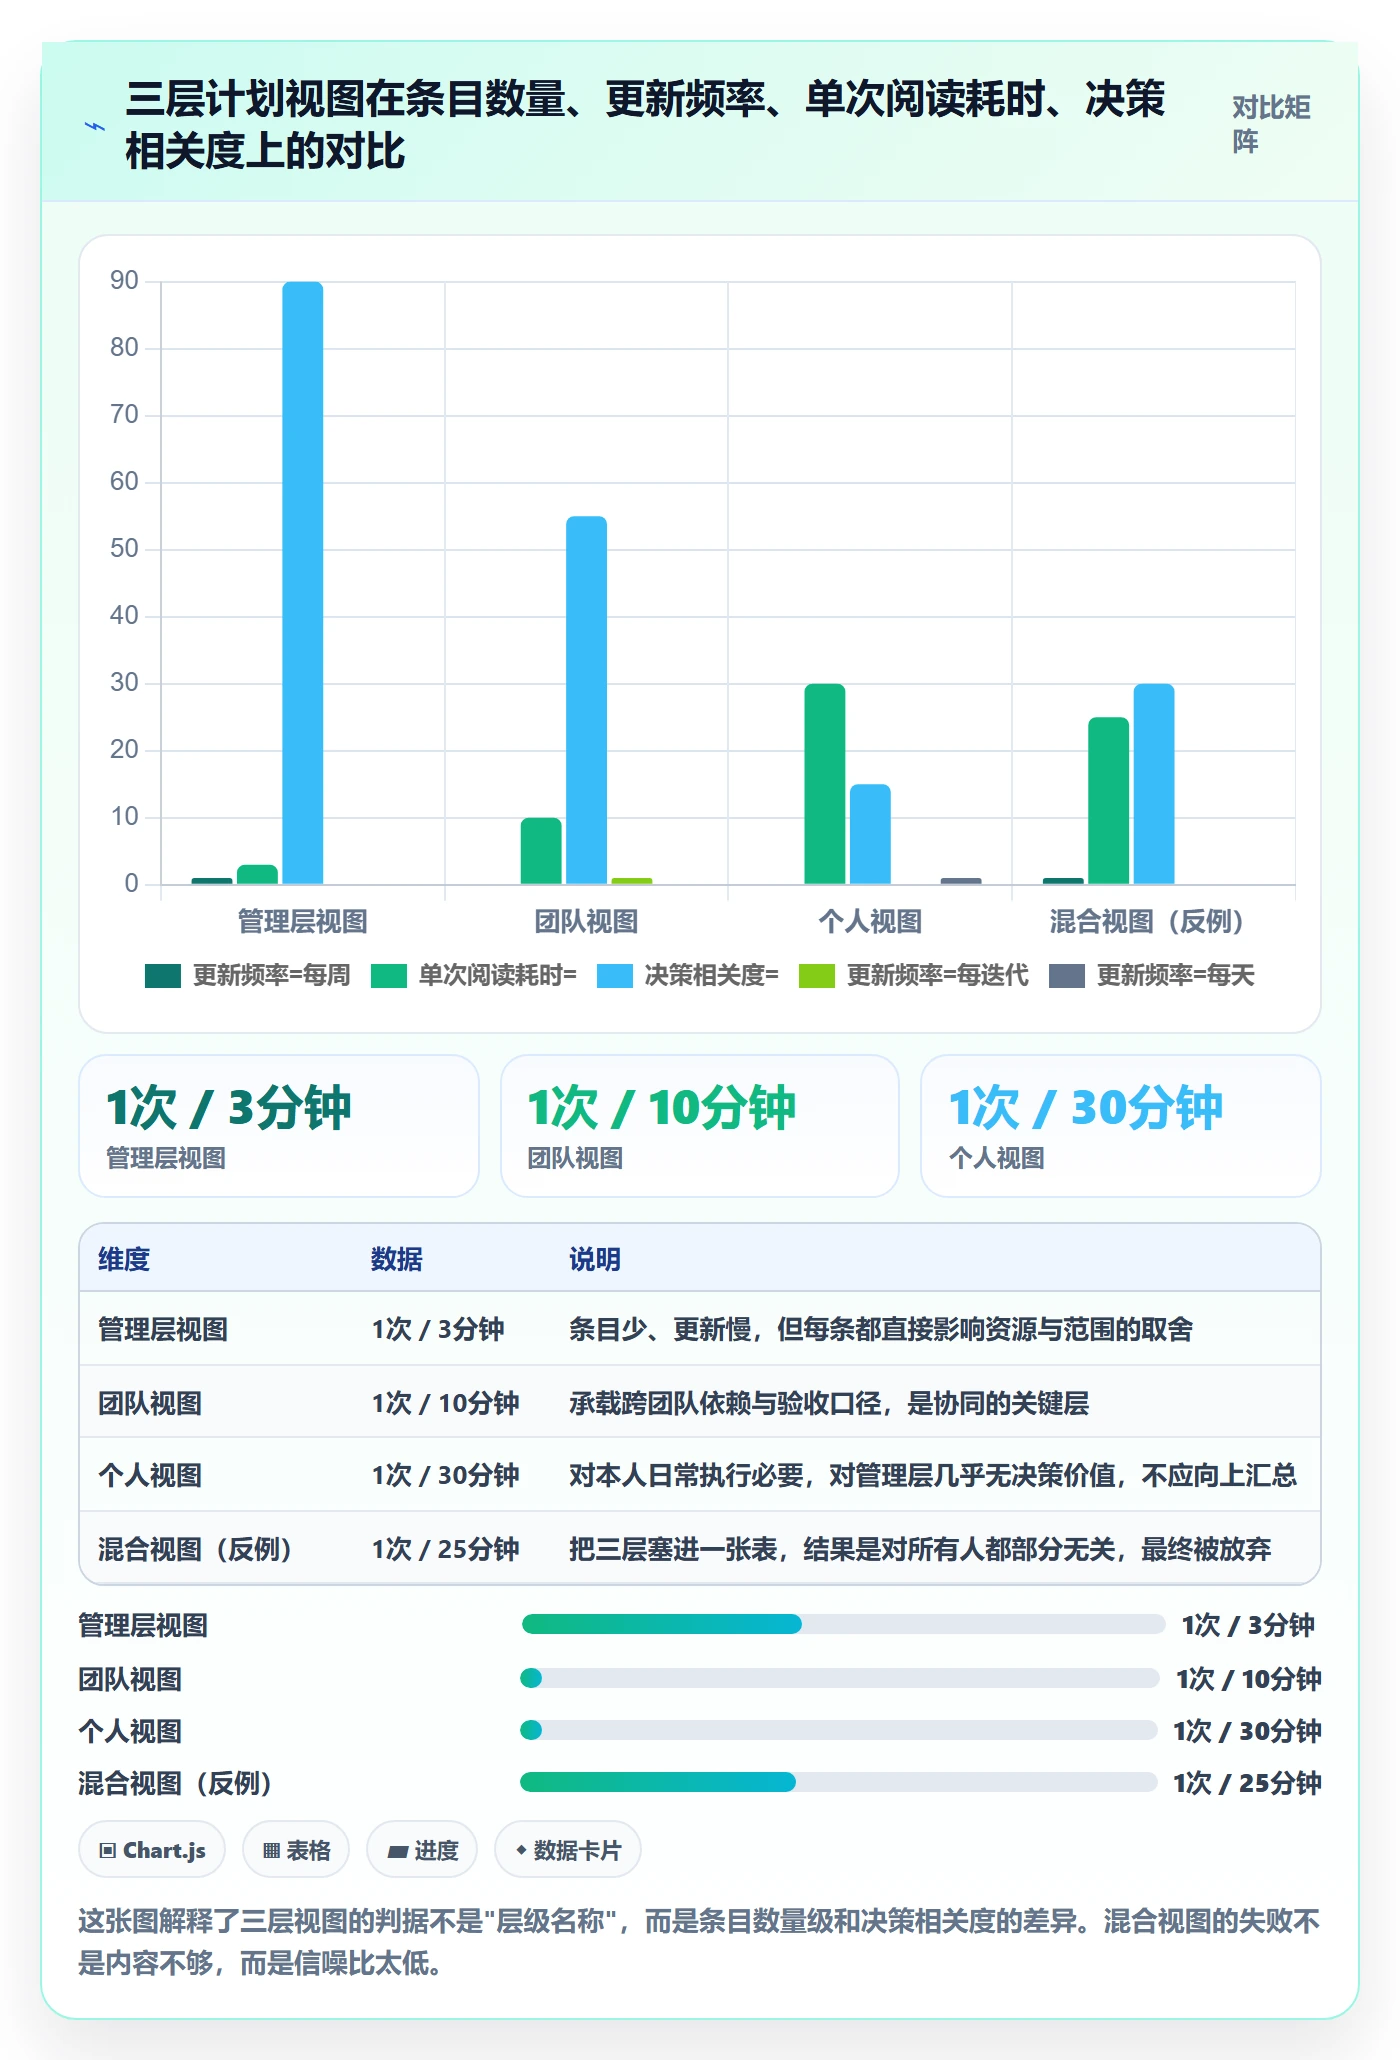
Task: Select the green bar for 混合视图（反例）
Action: 1108,800
